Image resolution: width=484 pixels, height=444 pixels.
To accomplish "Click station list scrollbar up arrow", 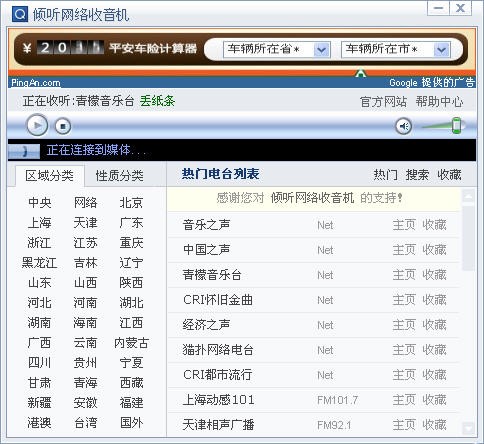I will coord(468,196).
